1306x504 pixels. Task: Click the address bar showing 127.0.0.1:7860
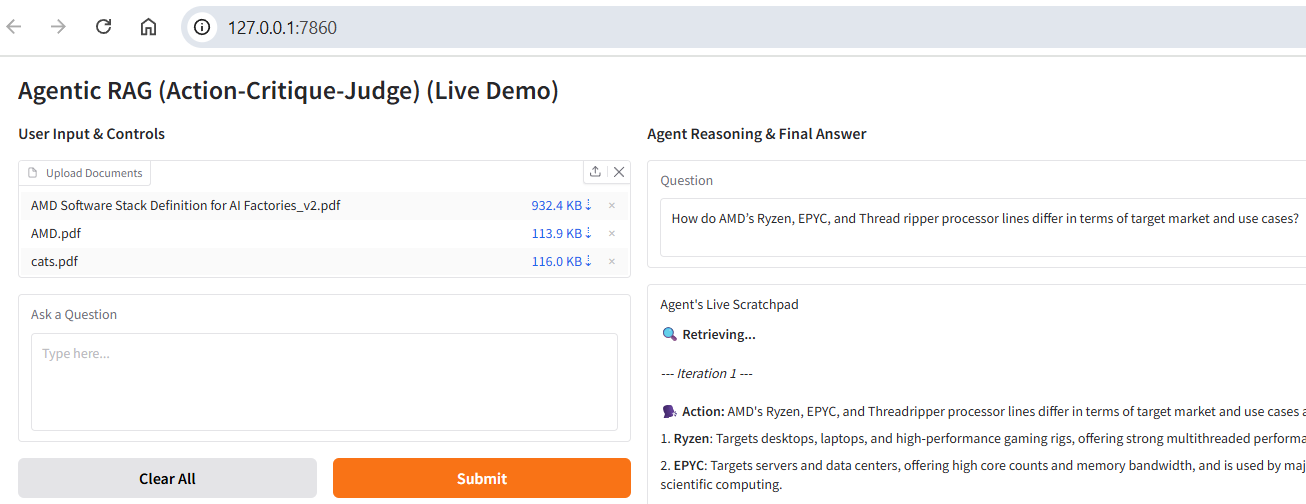(700, 27)
